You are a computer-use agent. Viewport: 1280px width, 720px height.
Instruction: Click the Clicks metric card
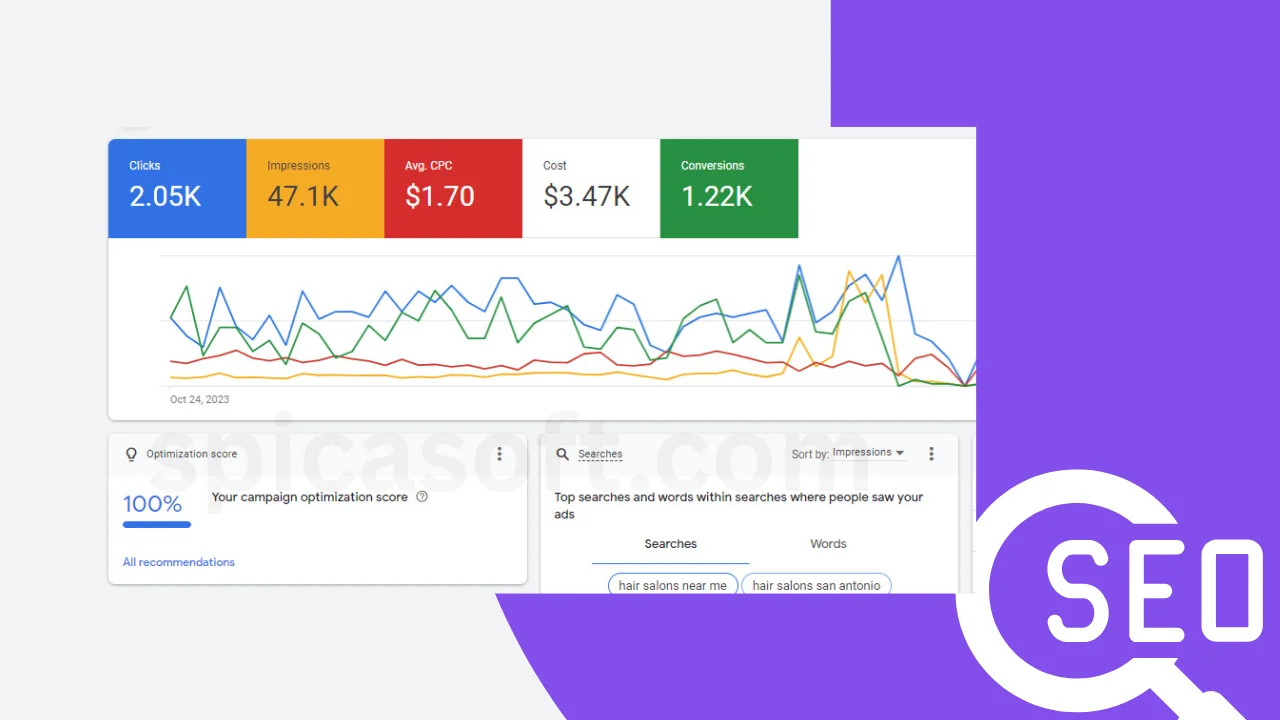pyautogui.click(x=177, y=188)
